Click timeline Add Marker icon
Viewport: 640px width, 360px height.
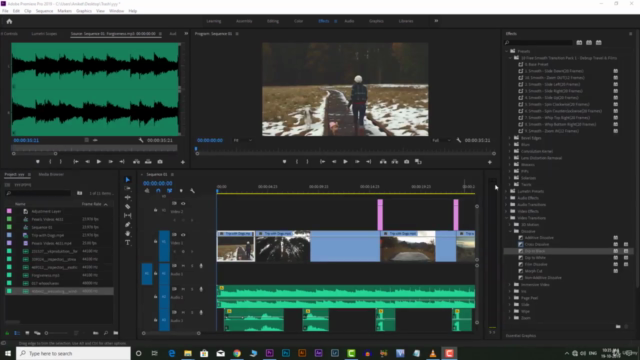point(181,191)
